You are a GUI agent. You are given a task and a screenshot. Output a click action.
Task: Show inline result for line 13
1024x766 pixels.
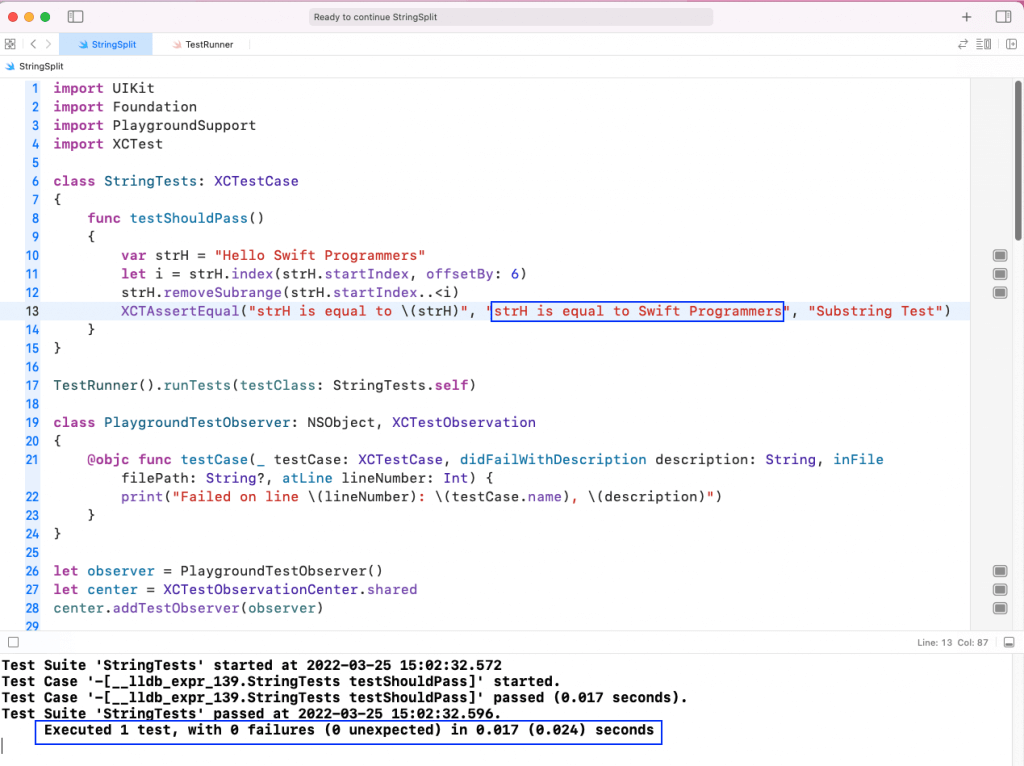pos(1000,311)
